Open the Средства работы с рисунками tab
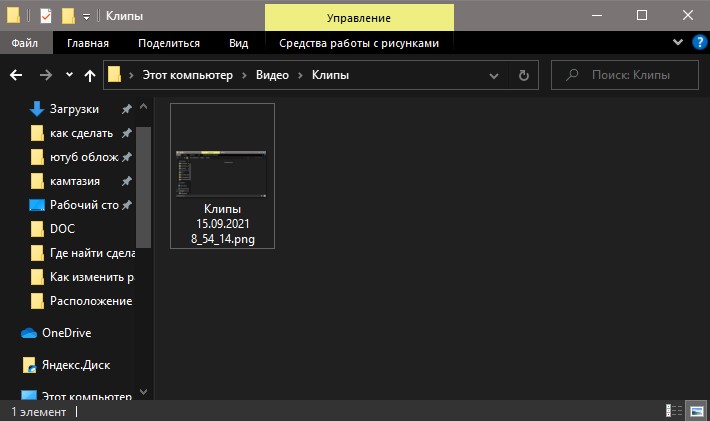Image resolution: width=710 pixels, height=421 pixels. [359, 43]
